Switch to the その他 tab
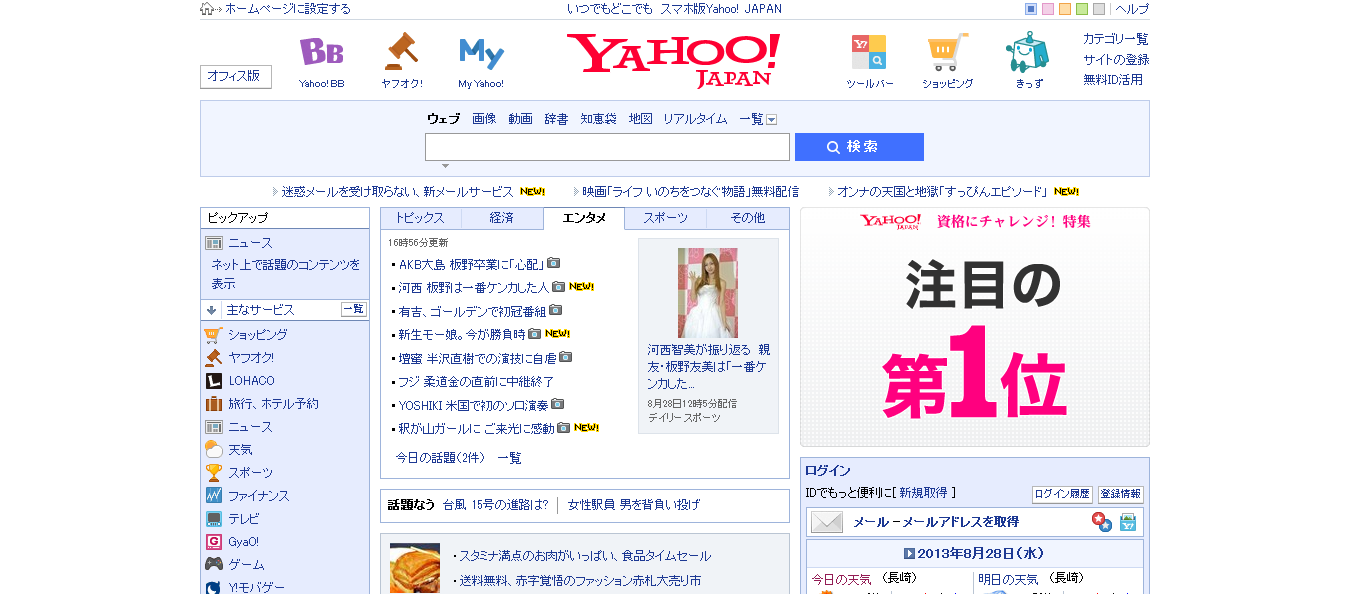Viewport: 1349px width, 594px height. (747, 218)
